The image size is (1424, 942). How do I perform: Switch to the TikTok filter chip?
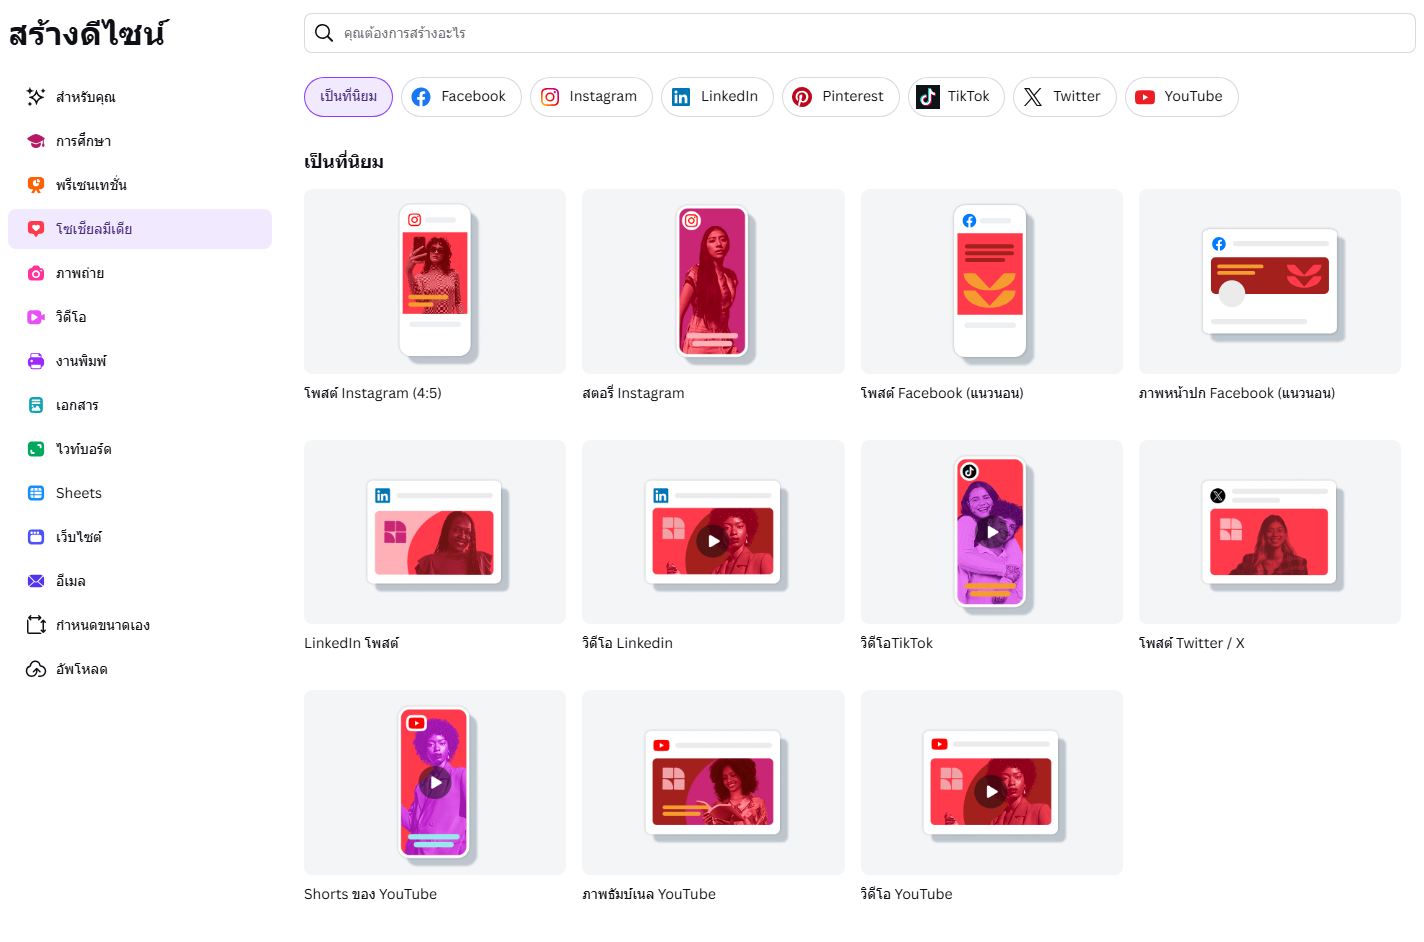click(x=956, y=97)
